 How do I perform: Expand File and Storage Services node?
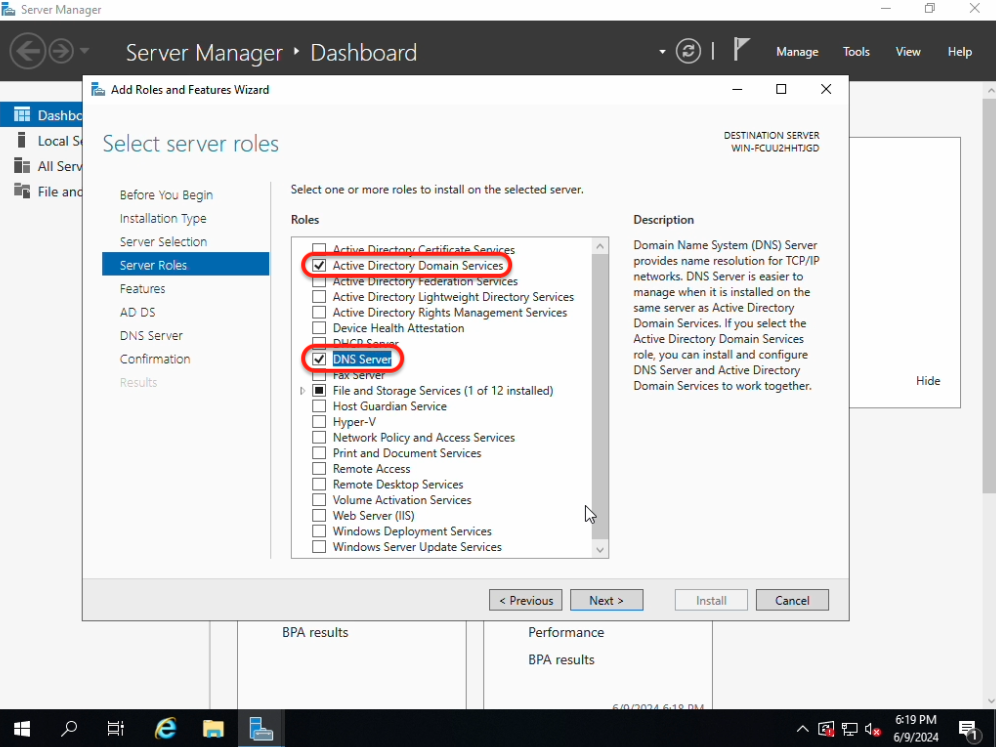tap(302, 391)
